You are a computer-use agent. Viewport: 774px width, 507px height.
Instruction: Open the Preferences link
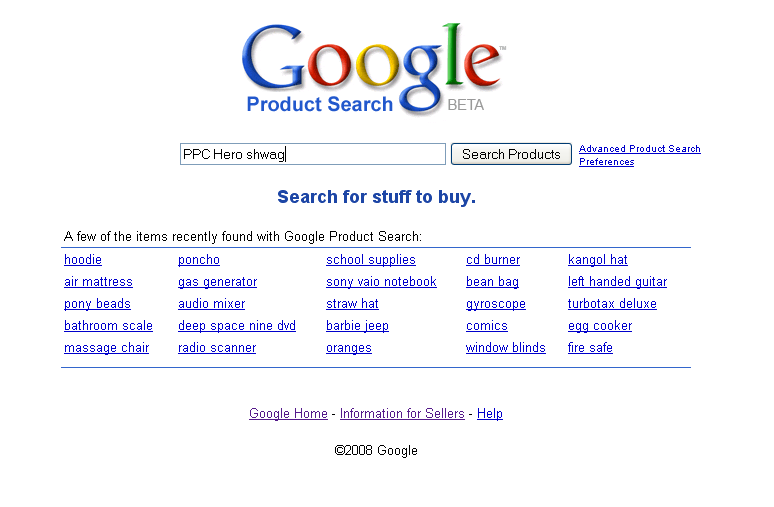(x=606, y=162)
